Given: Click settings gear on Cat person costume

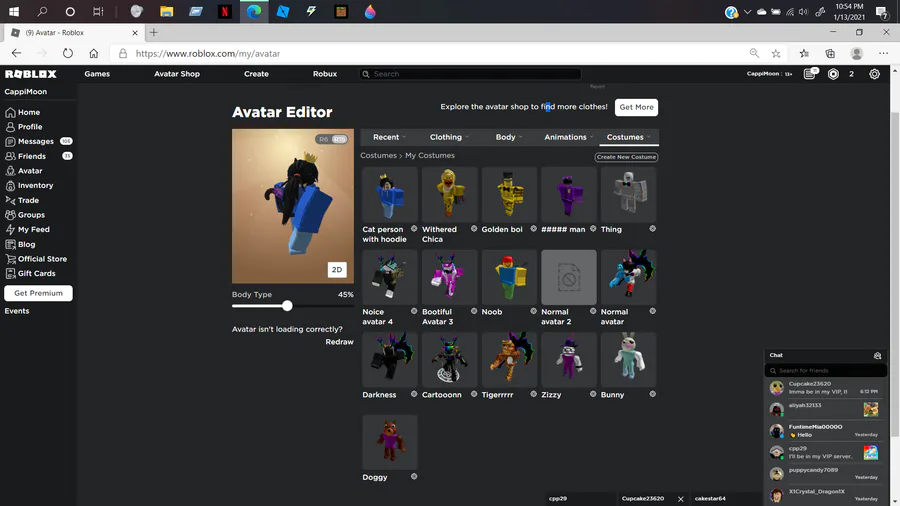Looking at the screenshot, I should (414, 229).
